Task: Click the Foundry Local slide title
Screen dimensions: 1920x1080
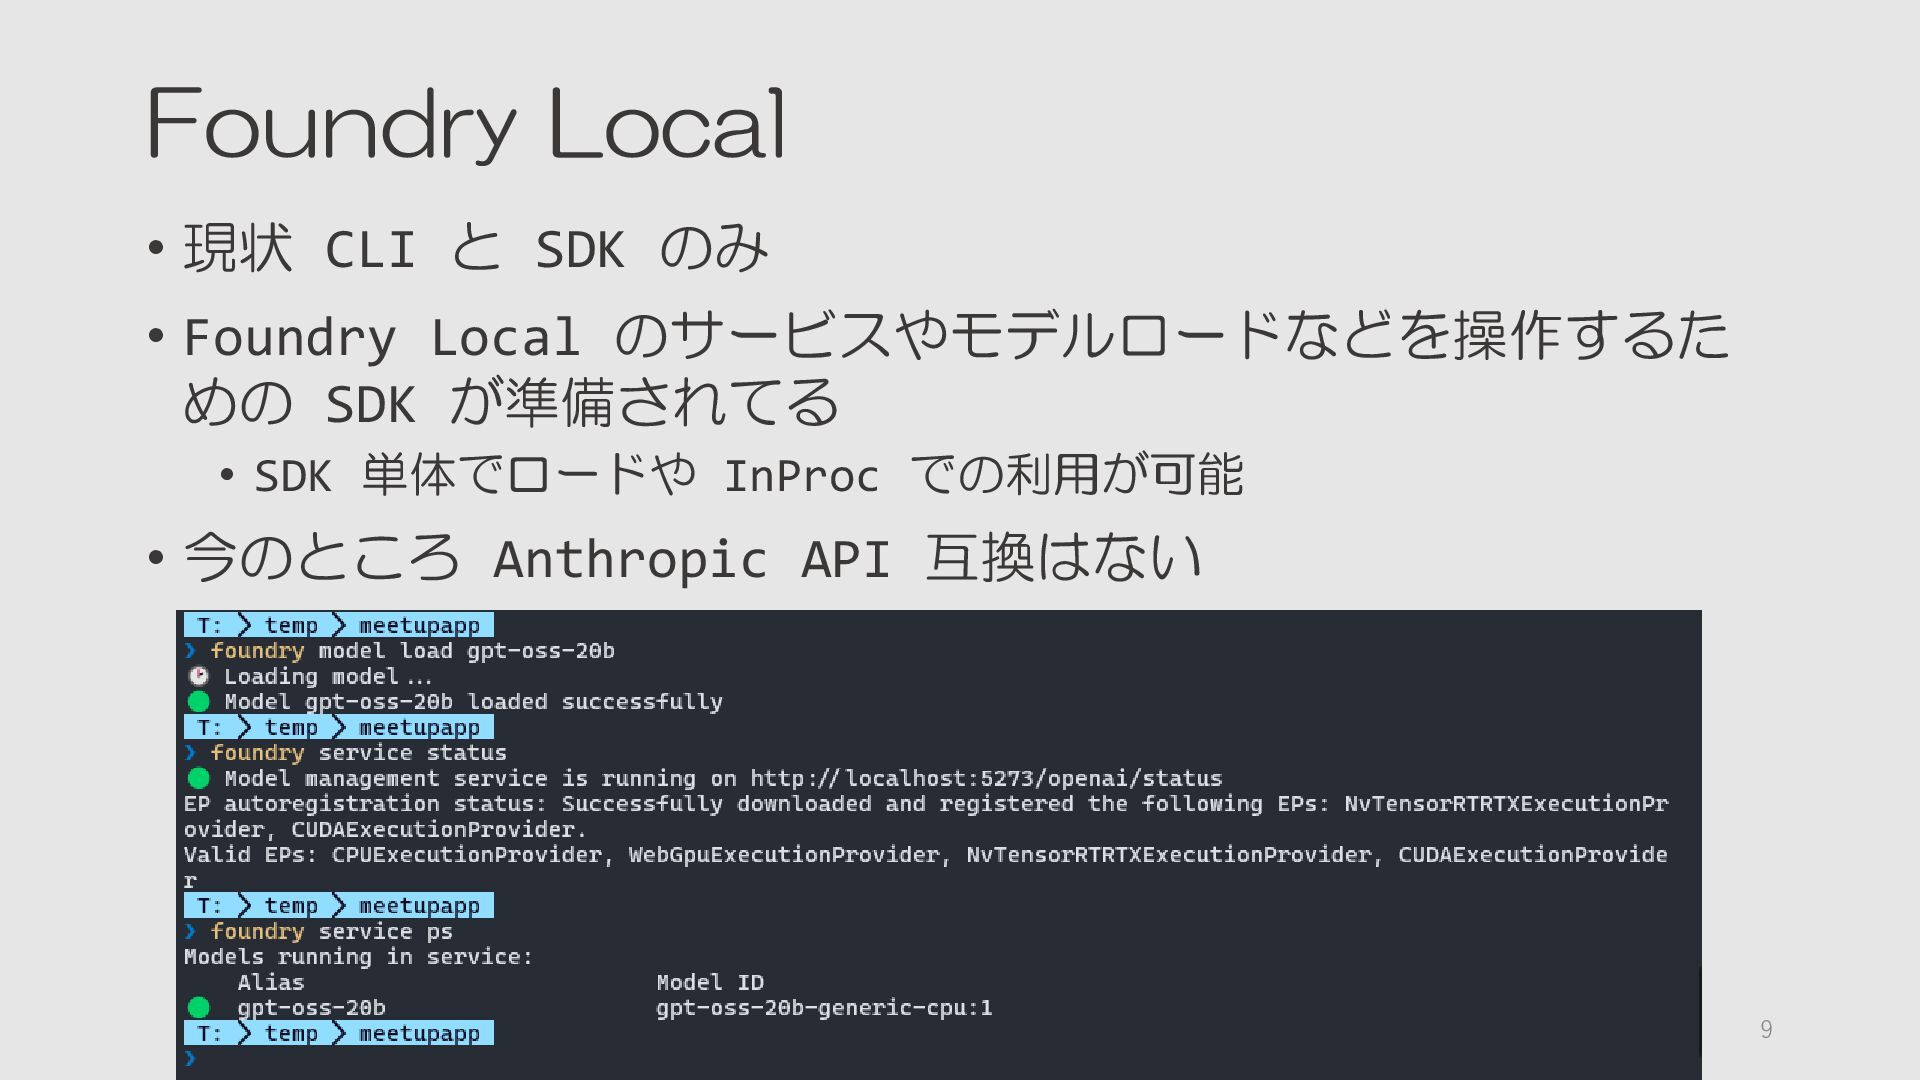Action: pos(466,124)
